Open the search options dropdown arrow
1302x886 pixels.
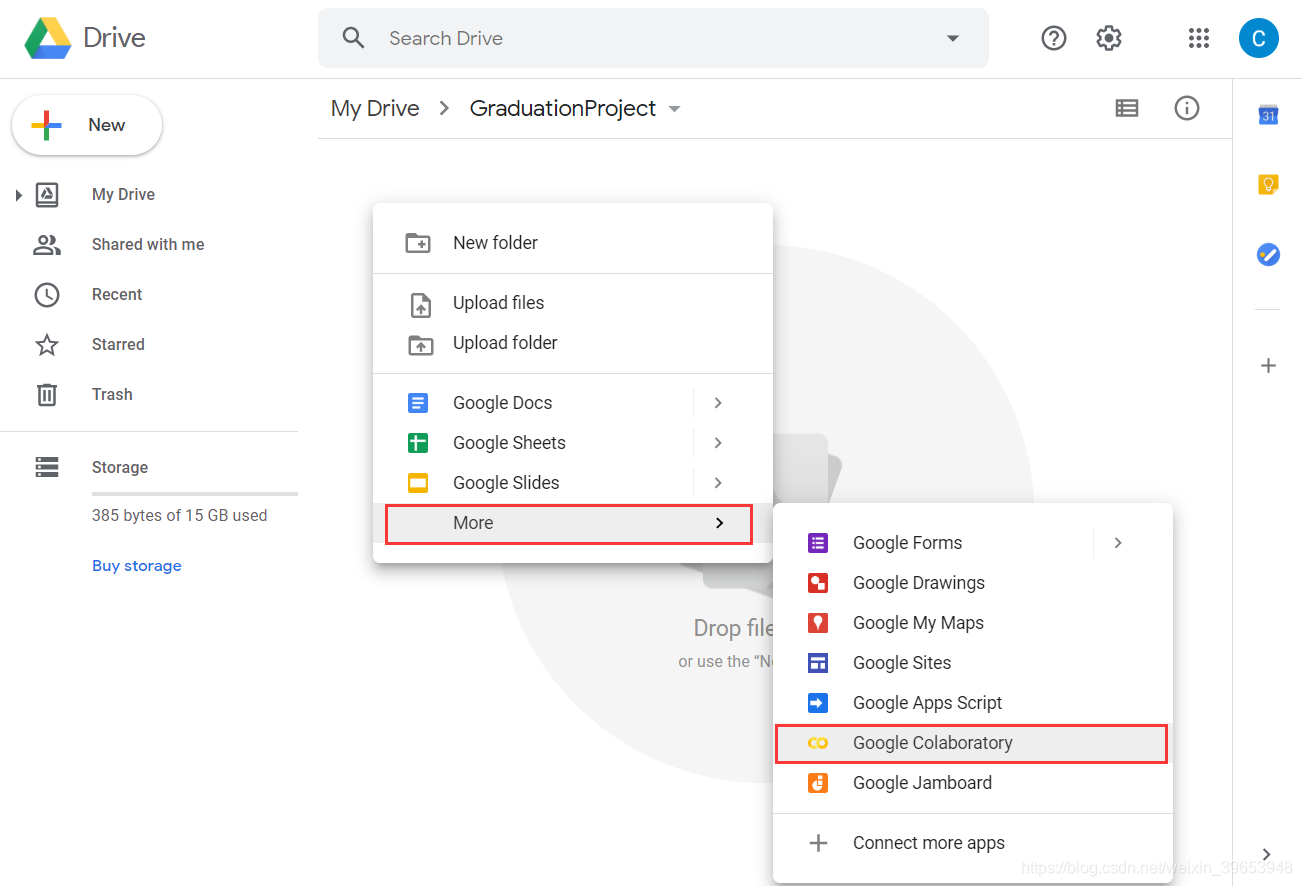(952, 38)
